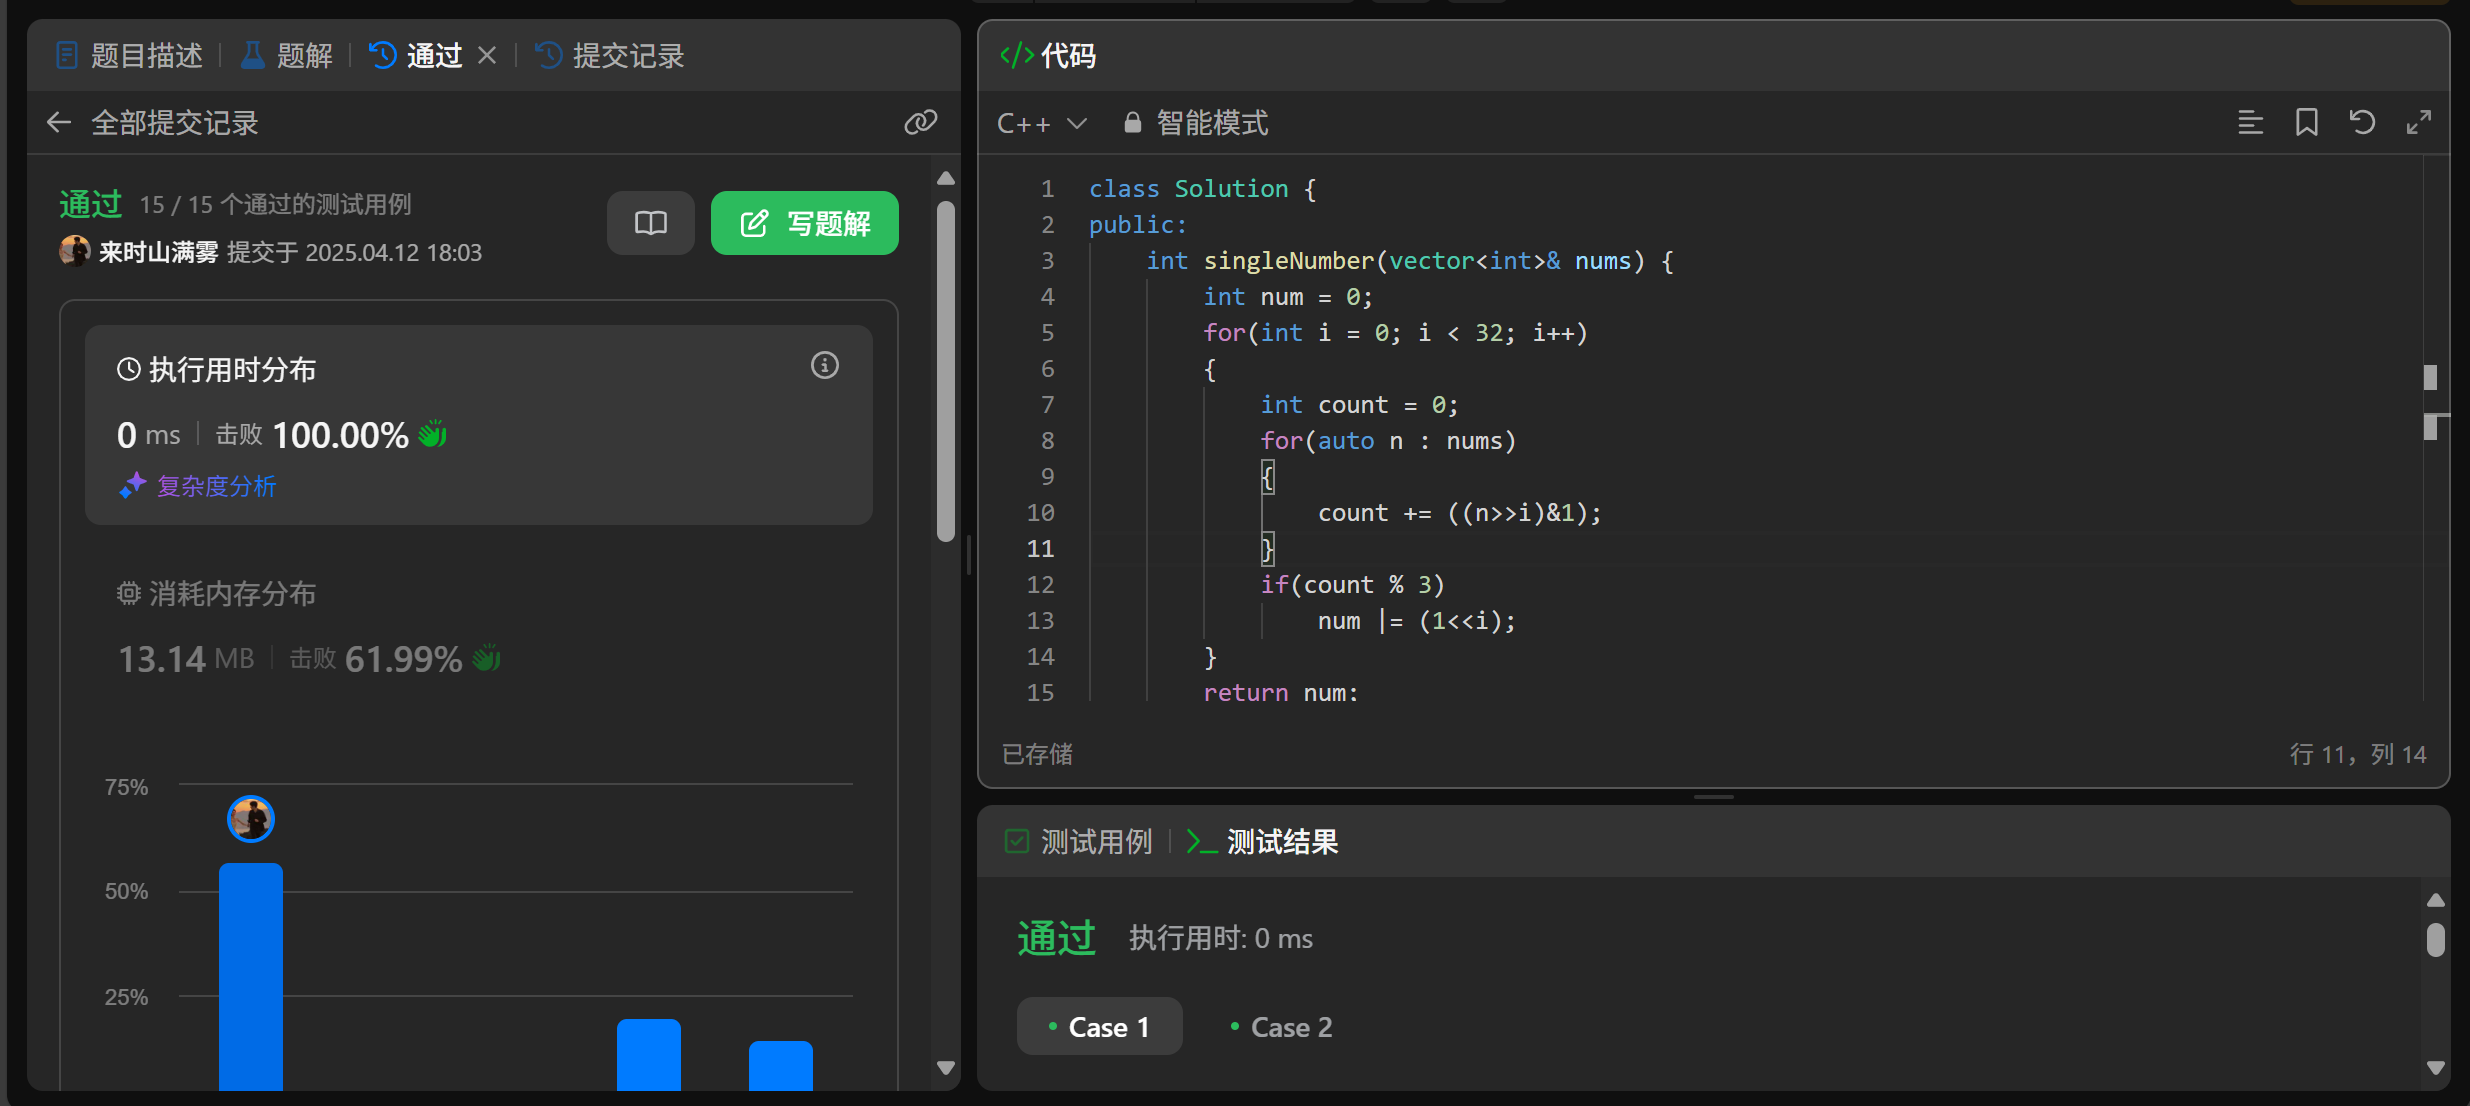The height and width of the screenshot is (1106, 2470).
Task: Expand code editor to fullscreen
Action: click(x=2418, y=122)
